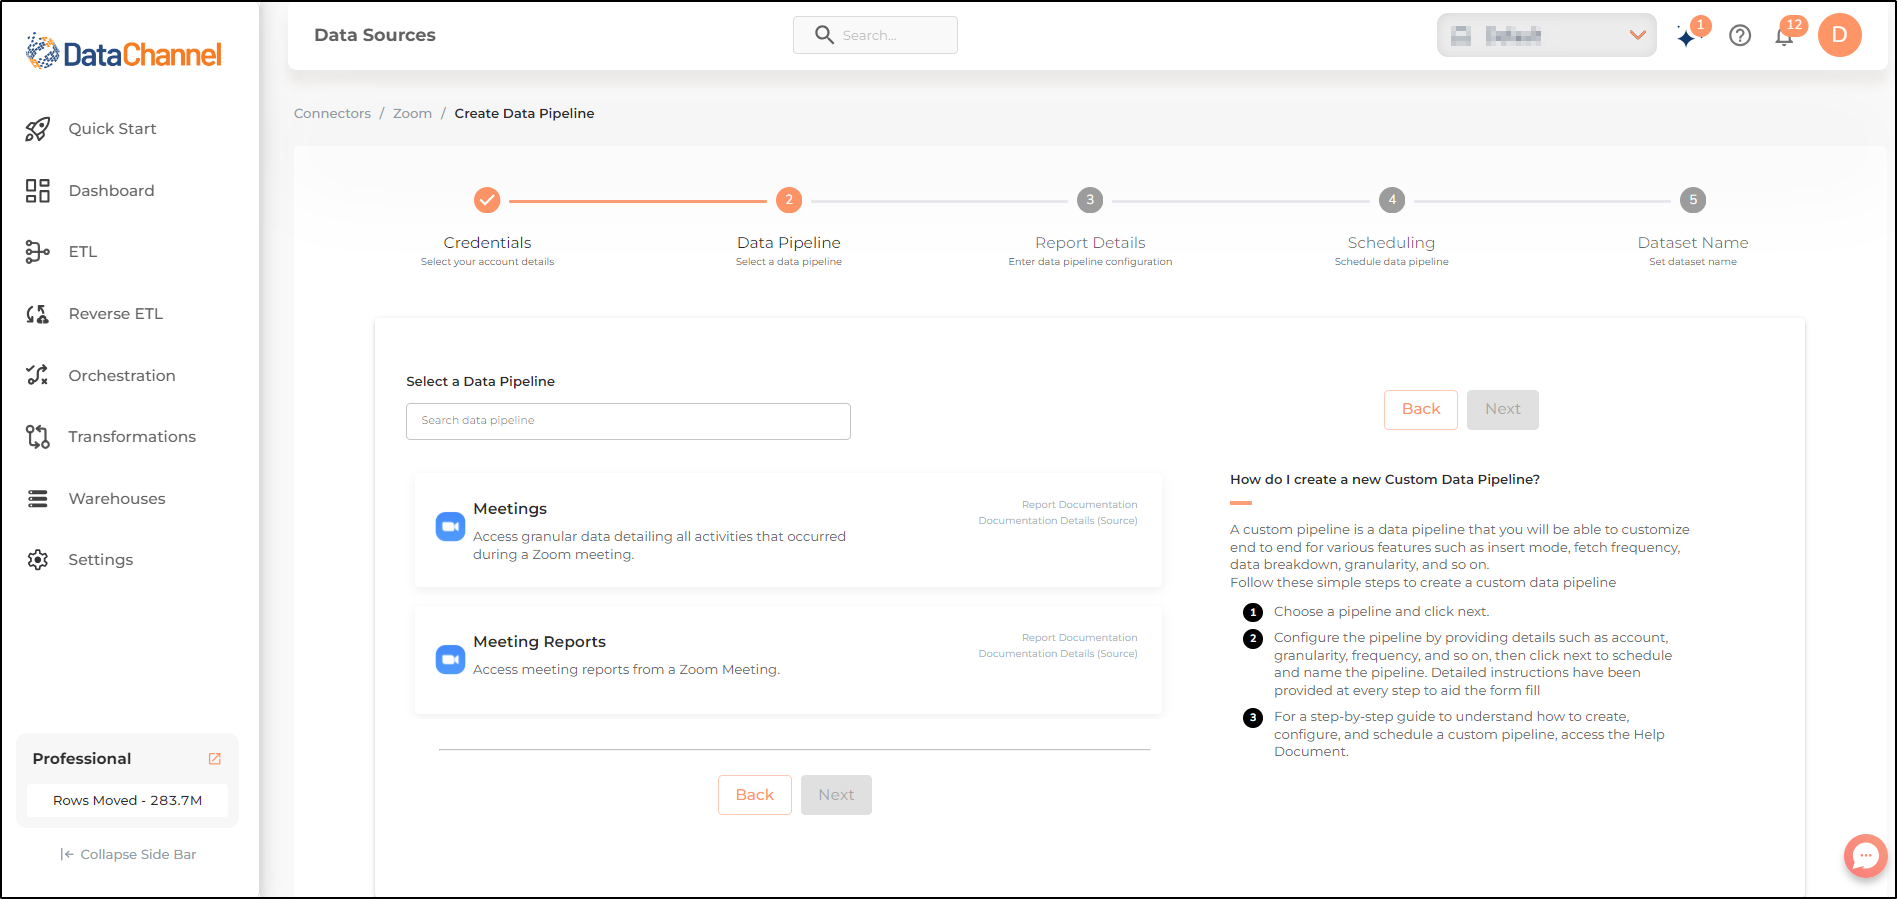Click the Reverse ETL icon
1897x899 pixels.
click(x=38, y=314)
